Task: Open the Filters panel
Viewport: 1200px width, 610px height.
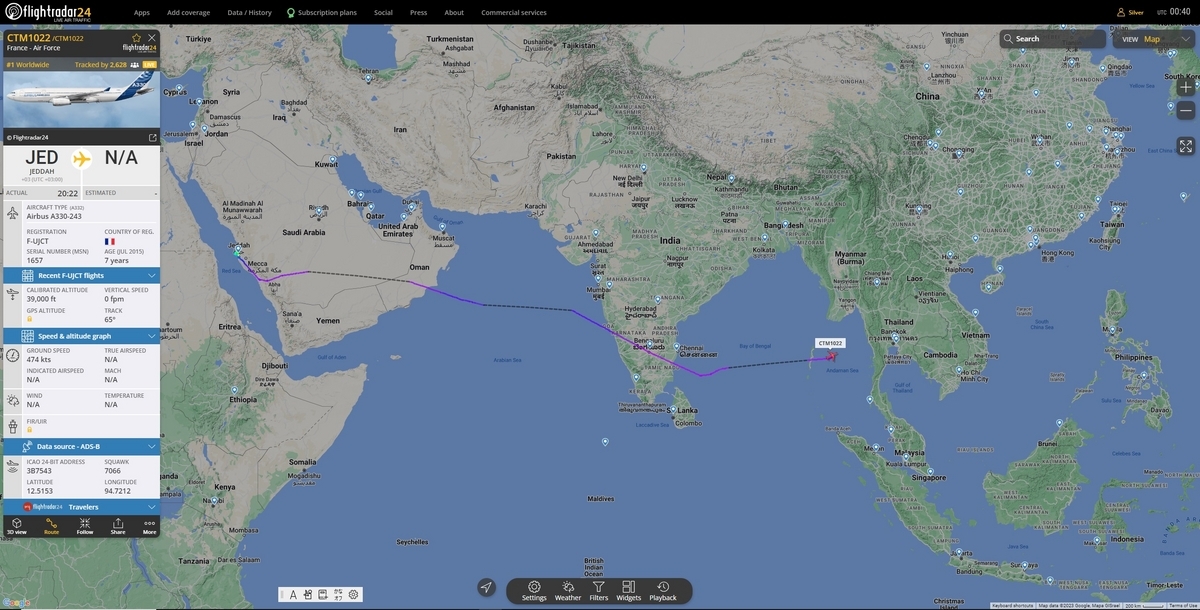Action: coord(598,591)
